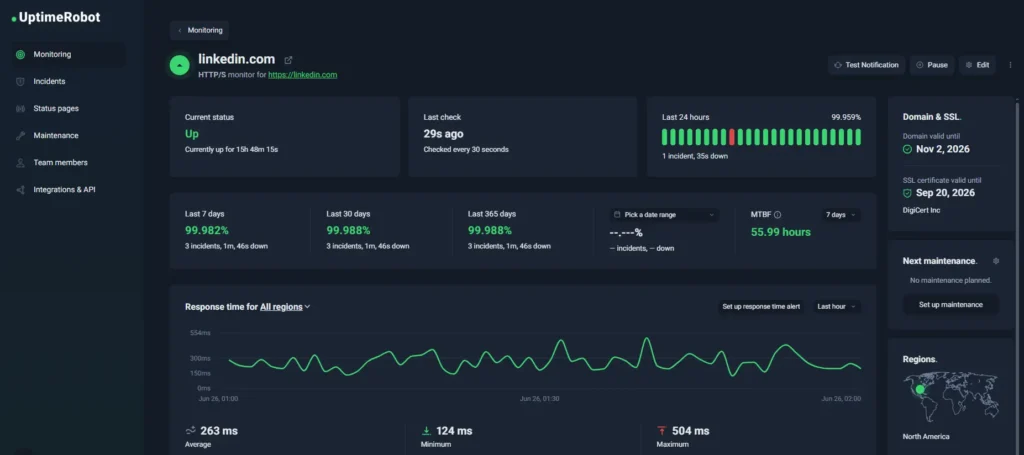Click the first green bar in Last 24 hours
Image resolution: width=1024 pixels, height=455 pixels.
(x=665, y=137)
